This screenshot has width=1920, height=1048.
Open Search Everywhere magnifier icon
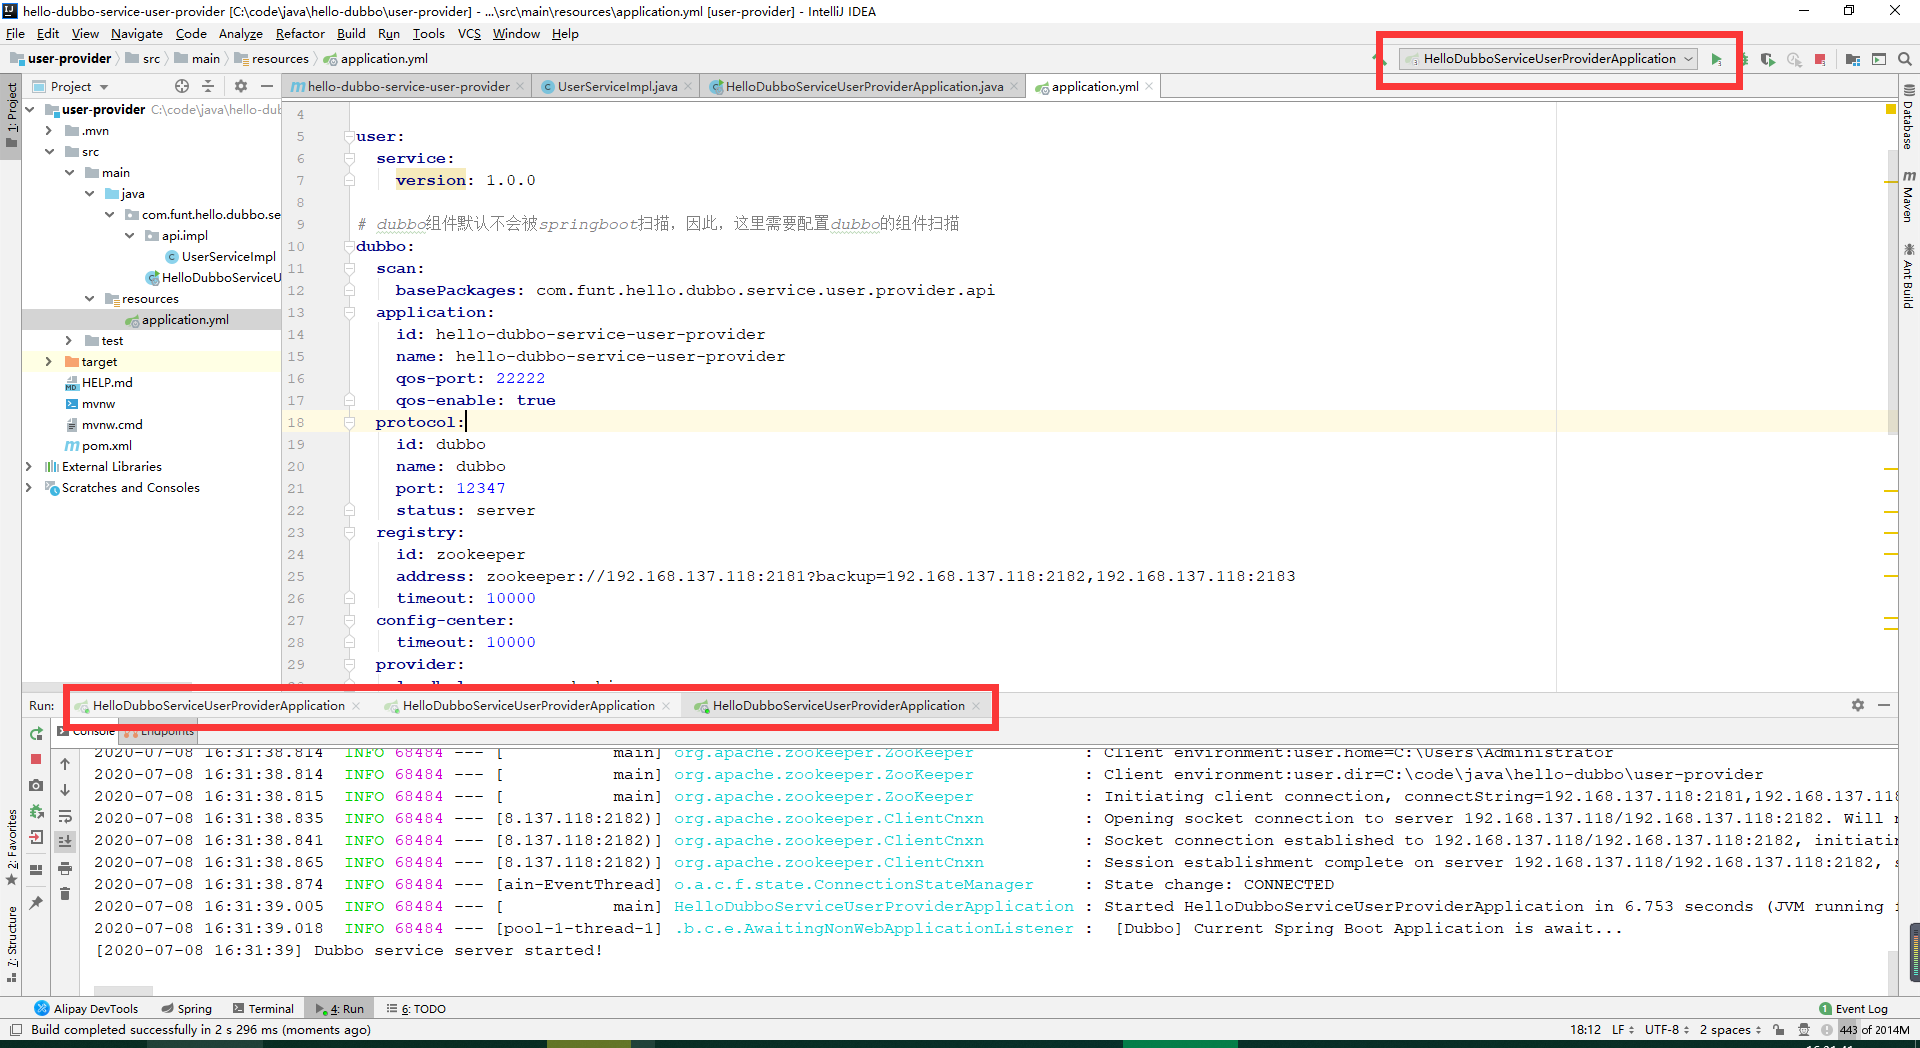(1905, 59)
